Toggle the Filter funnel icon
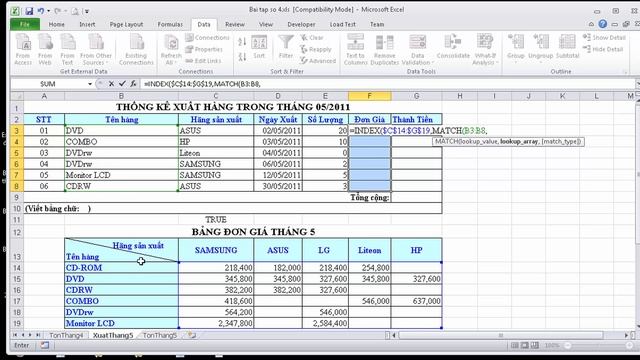 [x=286, y=48]
